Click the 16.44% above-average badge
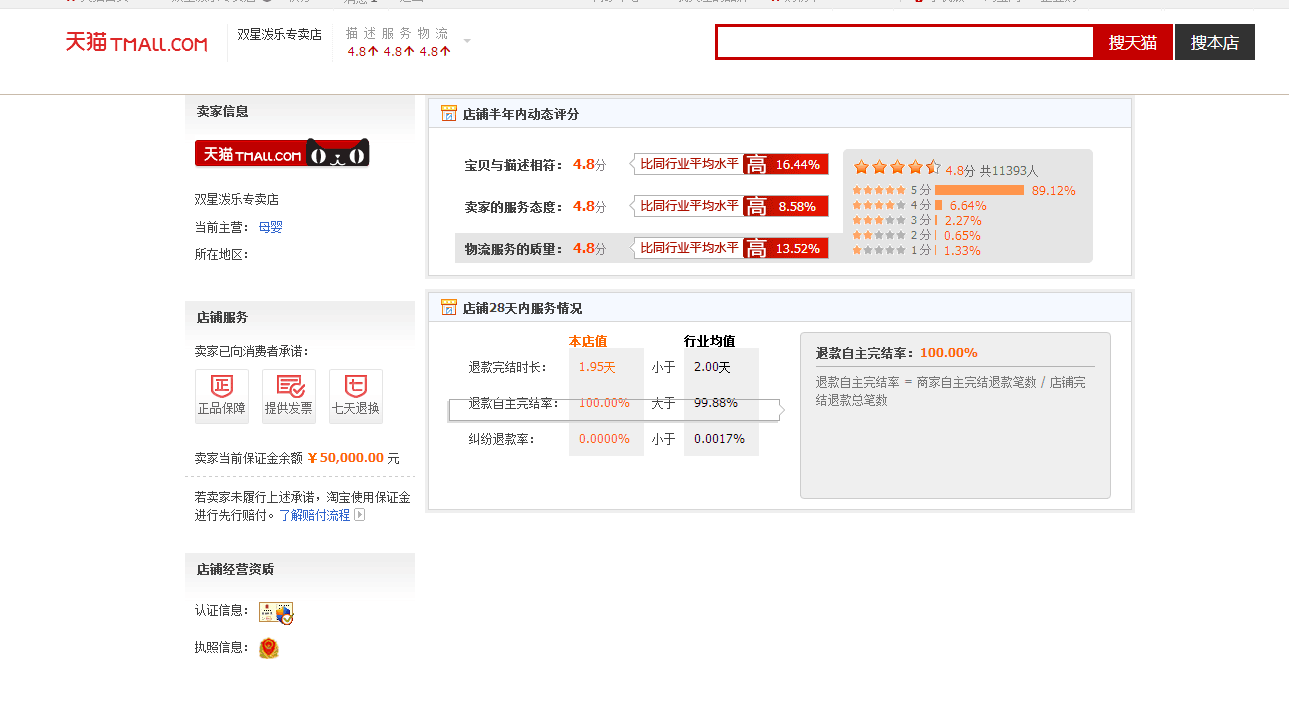The image size is (1289, 709). (x=786, y=164)
